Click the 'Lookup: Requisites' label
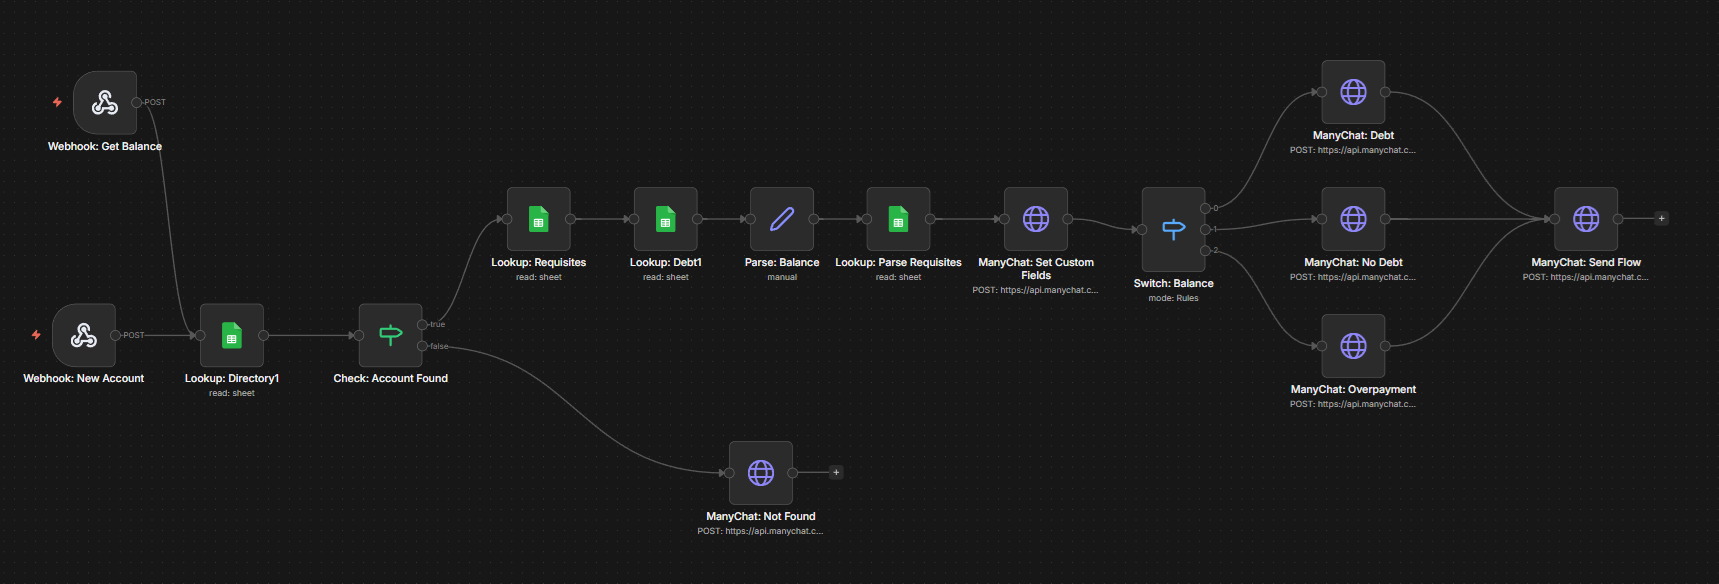The height and width of the screenshot is (584, 1719). pos(538,262)
